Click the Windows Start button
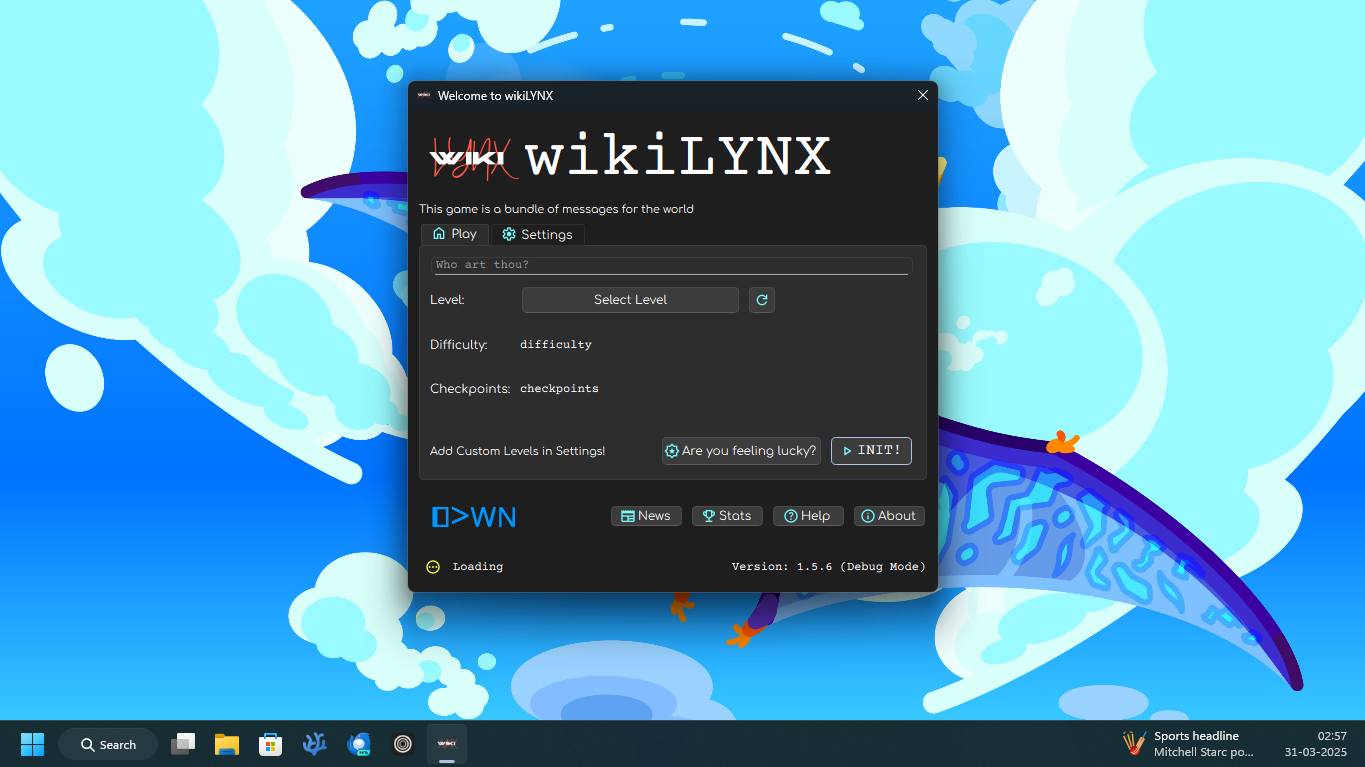This screenshot has height=767, width=1365. (33, 744)
